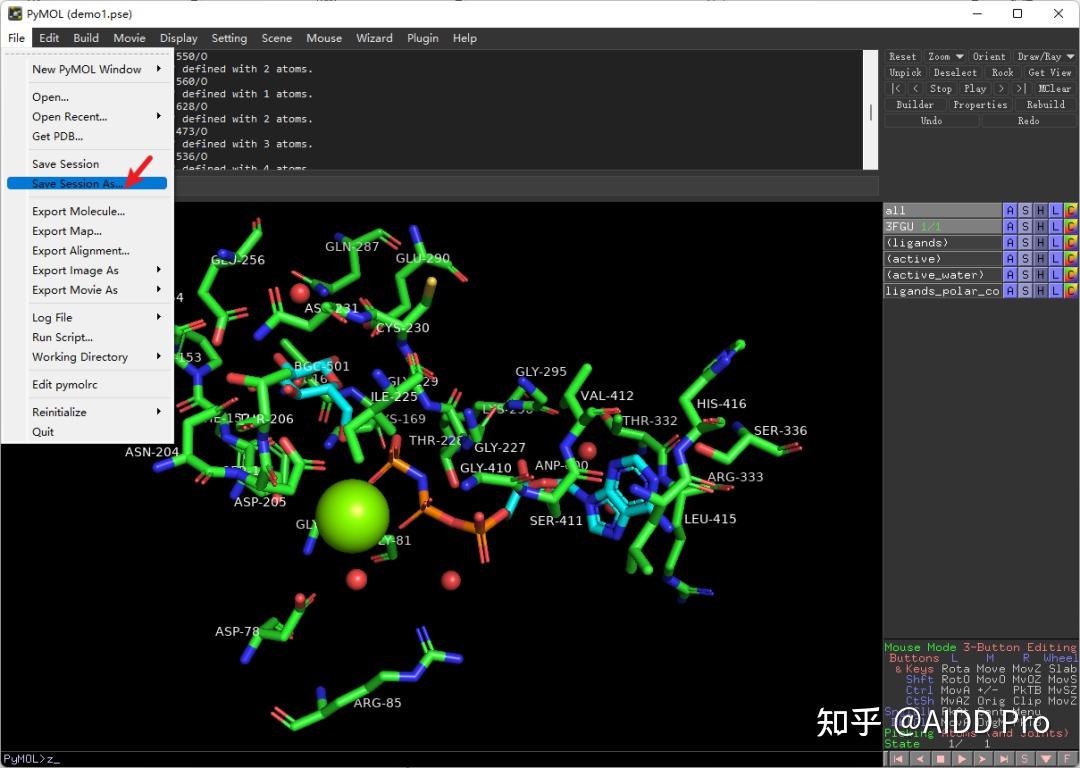Open the Color menu for the all row
This screenshot has width=1080, height=768.
[x=1071, y=211]
